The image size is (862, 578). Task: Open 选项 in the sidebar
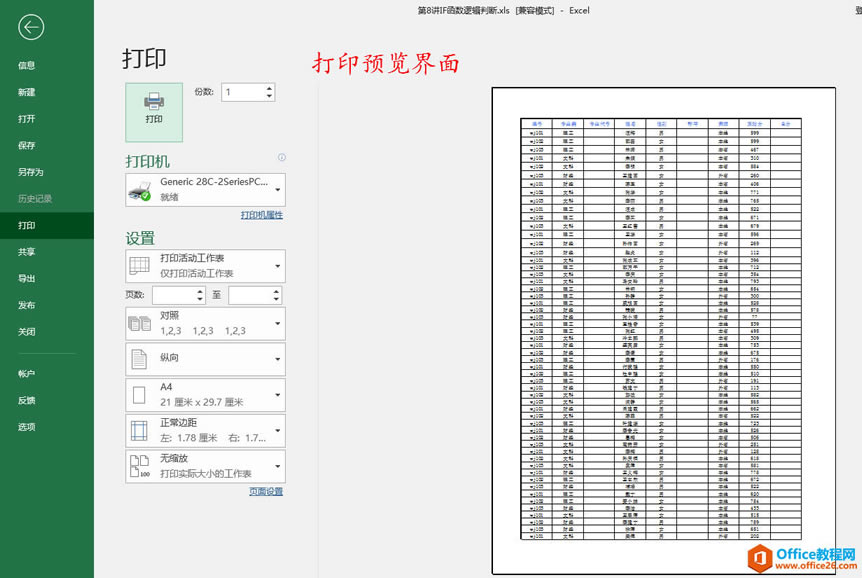pos(47,427)
